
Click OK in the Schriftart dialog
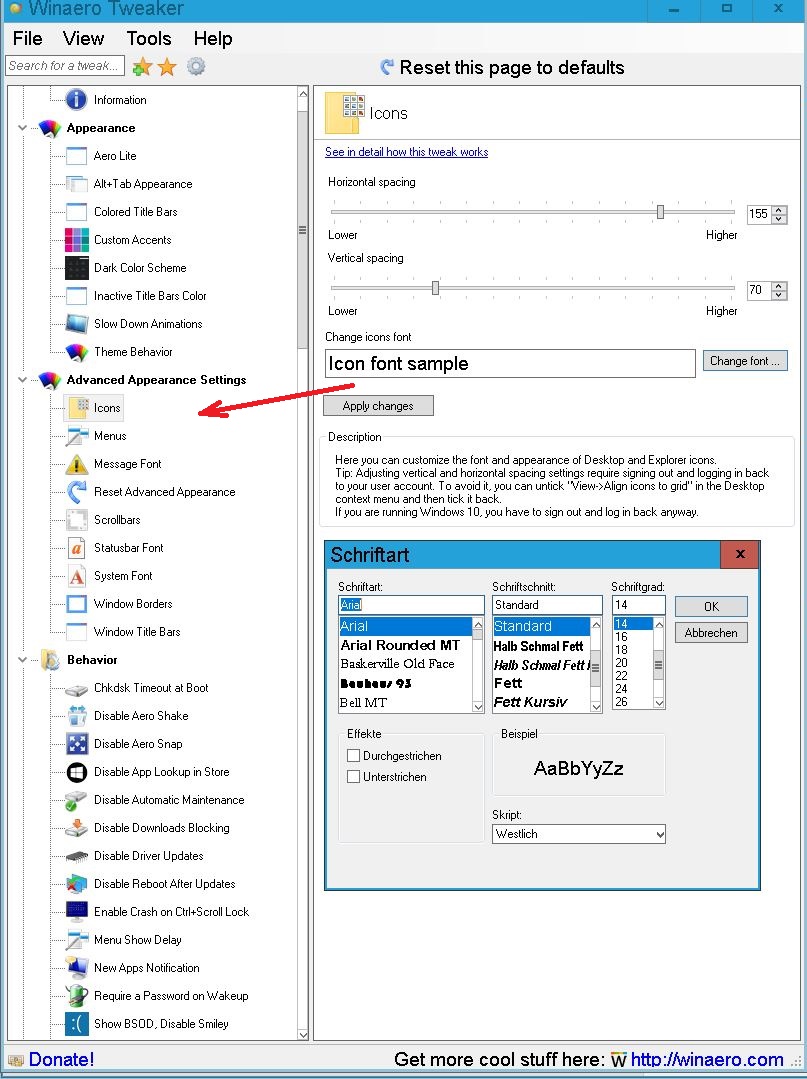(711, 606)
